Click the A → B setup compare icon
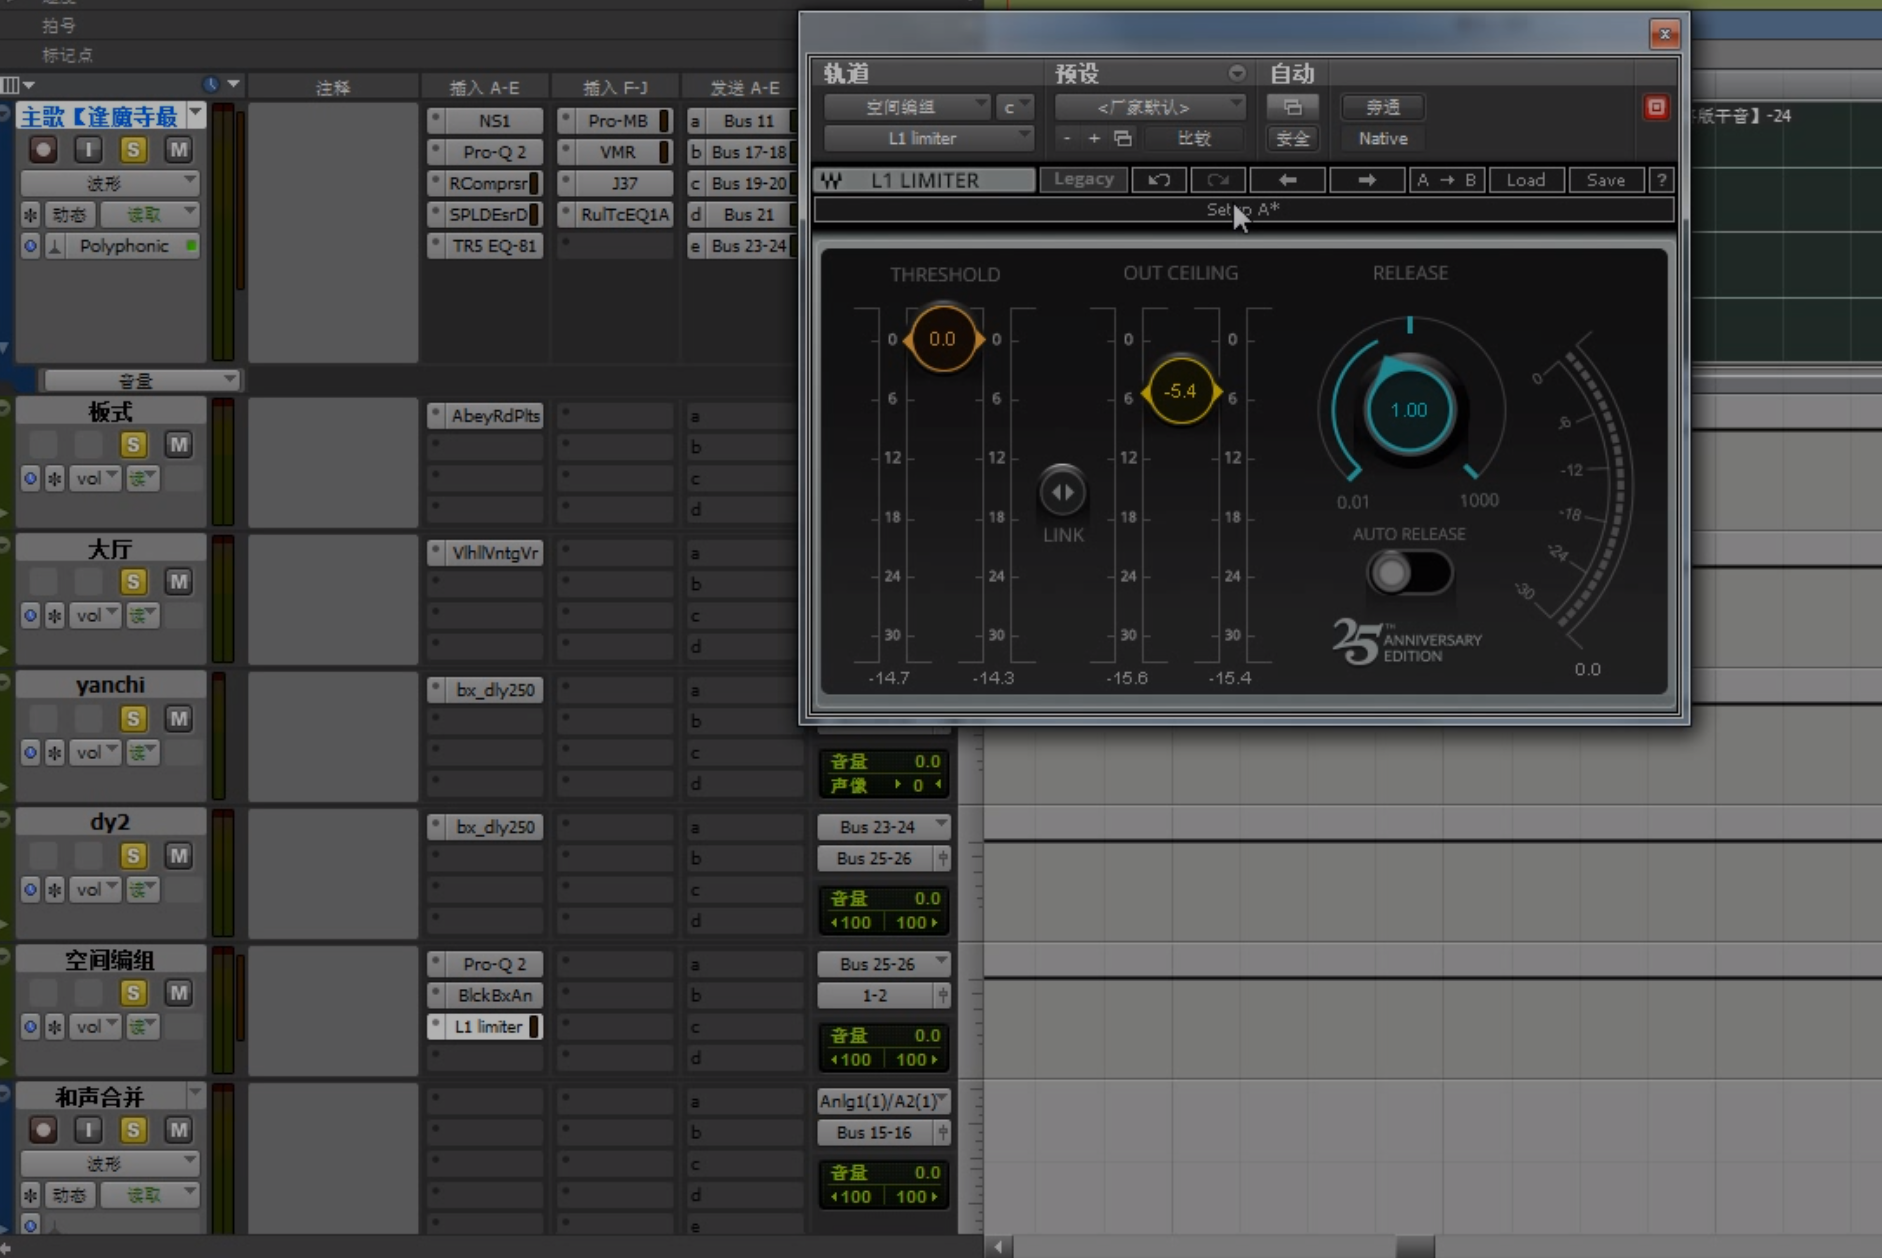 pos(1447,180)
